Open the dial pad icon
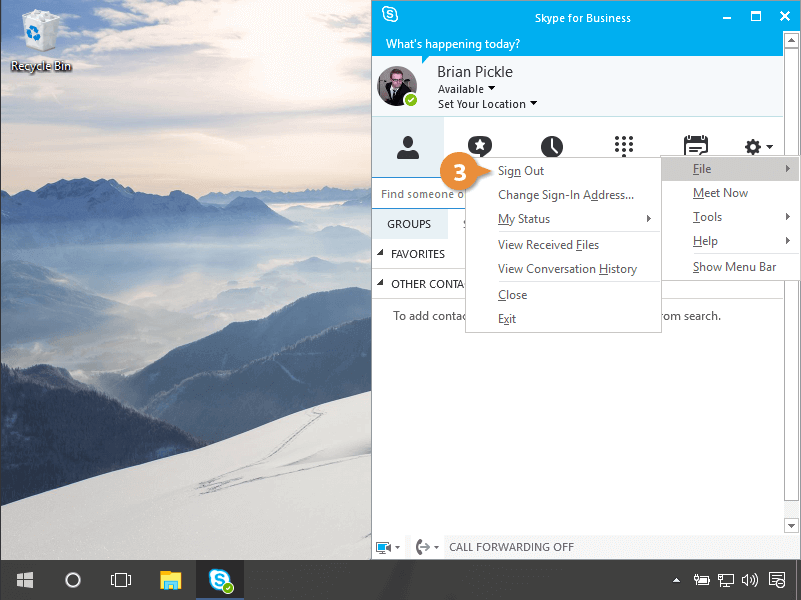The width and height of the screenshot is (801, 600). coord(624,147)
